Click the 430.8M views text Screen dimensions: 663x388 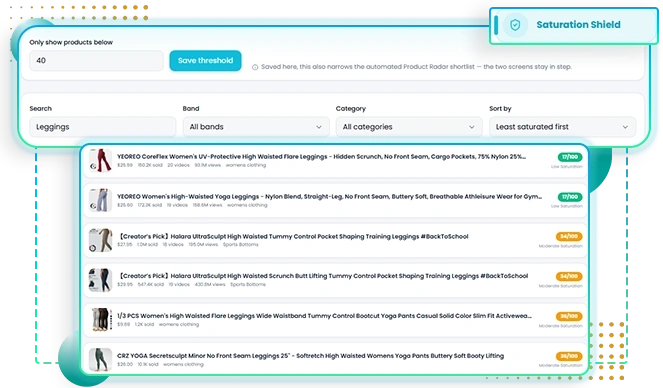[x=210, y=284]
